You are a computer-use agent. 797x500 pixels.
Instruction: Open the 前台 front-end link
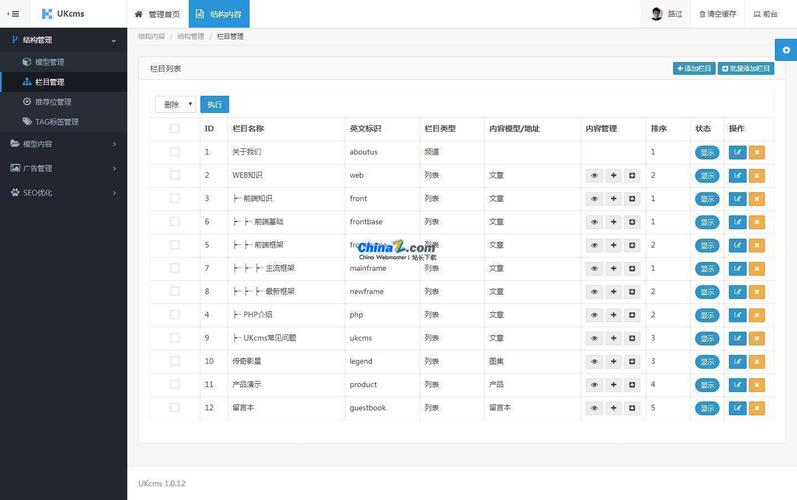(x=765, y=14)
